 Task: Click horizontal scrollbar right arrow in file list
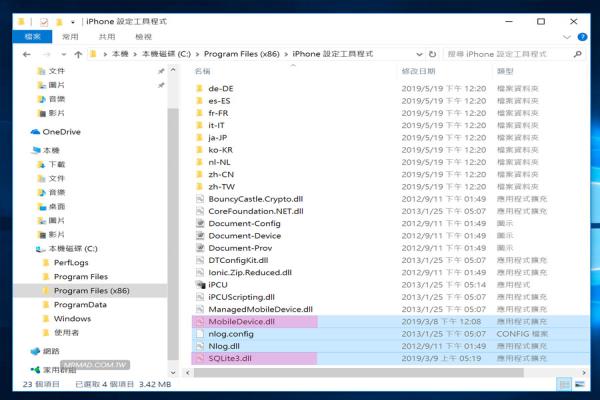click(x=584, y=372)
